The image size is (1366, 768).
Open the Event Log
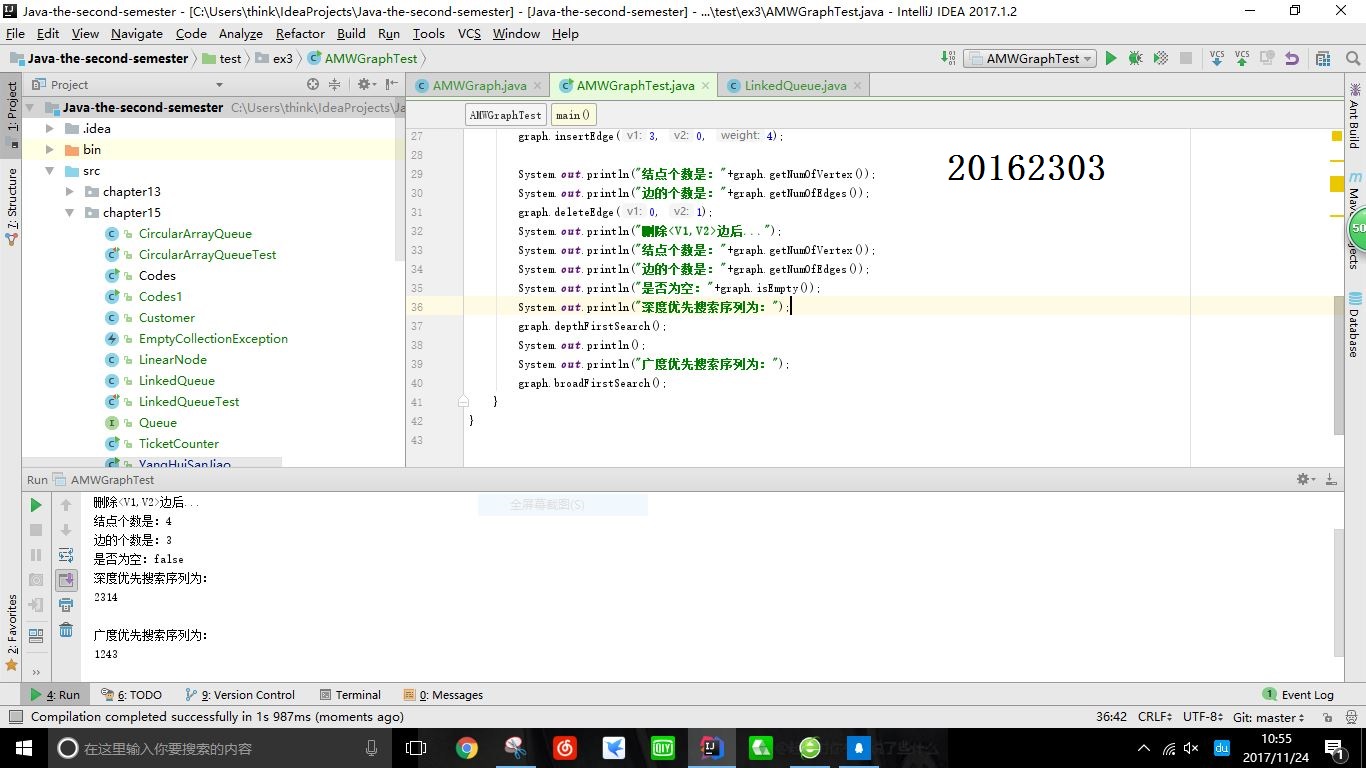1298,695
